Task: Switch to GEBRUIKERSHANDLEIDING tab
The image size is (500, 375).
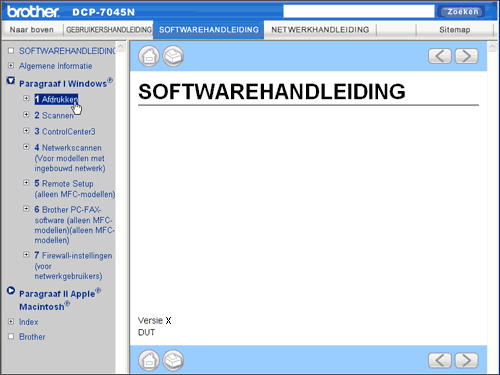Action: pyautogui.click(x=109, y=30)
